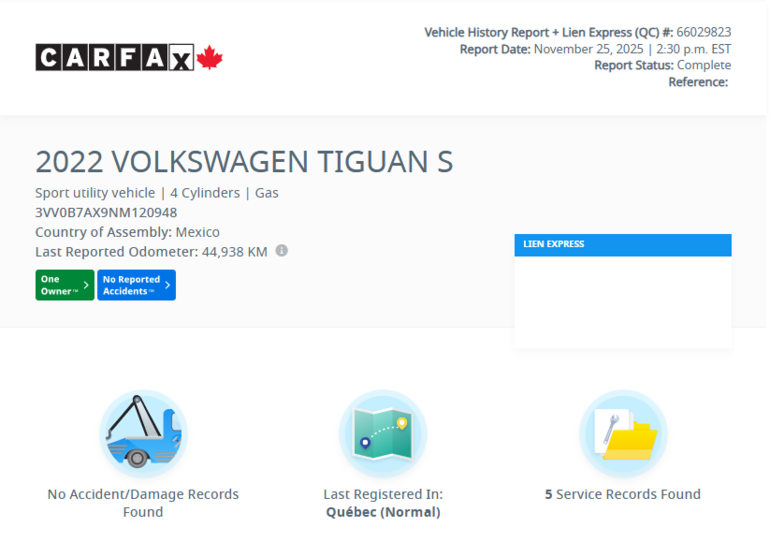Click Last Reported Odometer 44,938 KM text
Viewport: 770px width, 542px height.
[151, 252]
